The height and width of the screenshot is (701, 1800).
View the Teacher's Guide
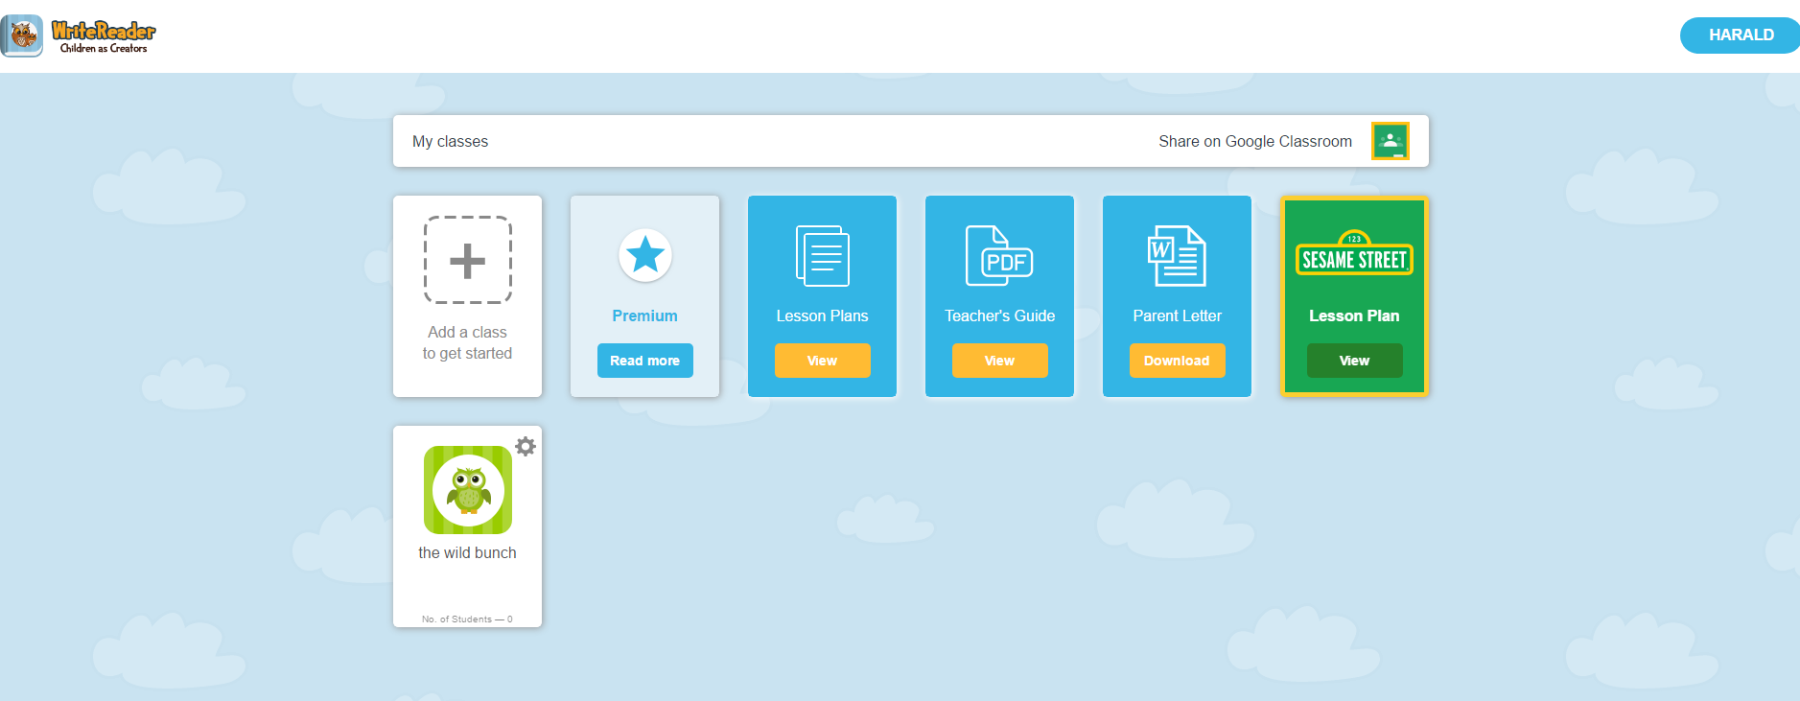point(999,361)
